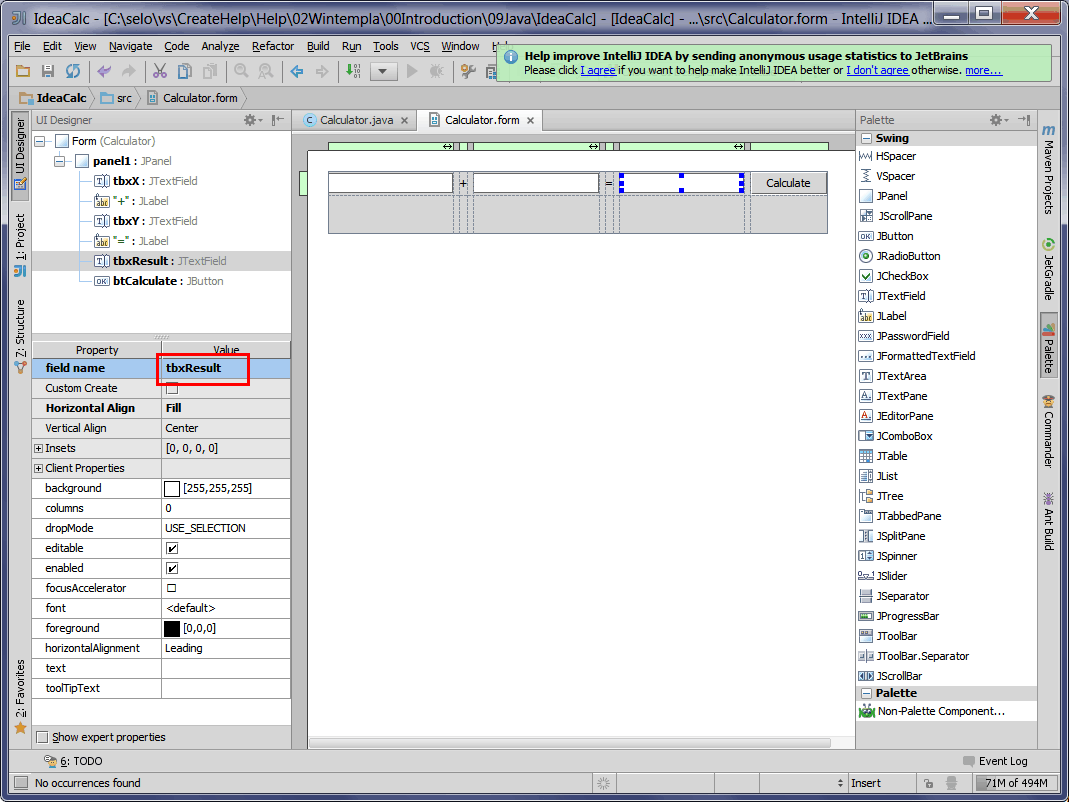The width and height of the screenshot is (1069, 802).
Task: Click the Forward navigation arrow
Action: tap(321, 71)
